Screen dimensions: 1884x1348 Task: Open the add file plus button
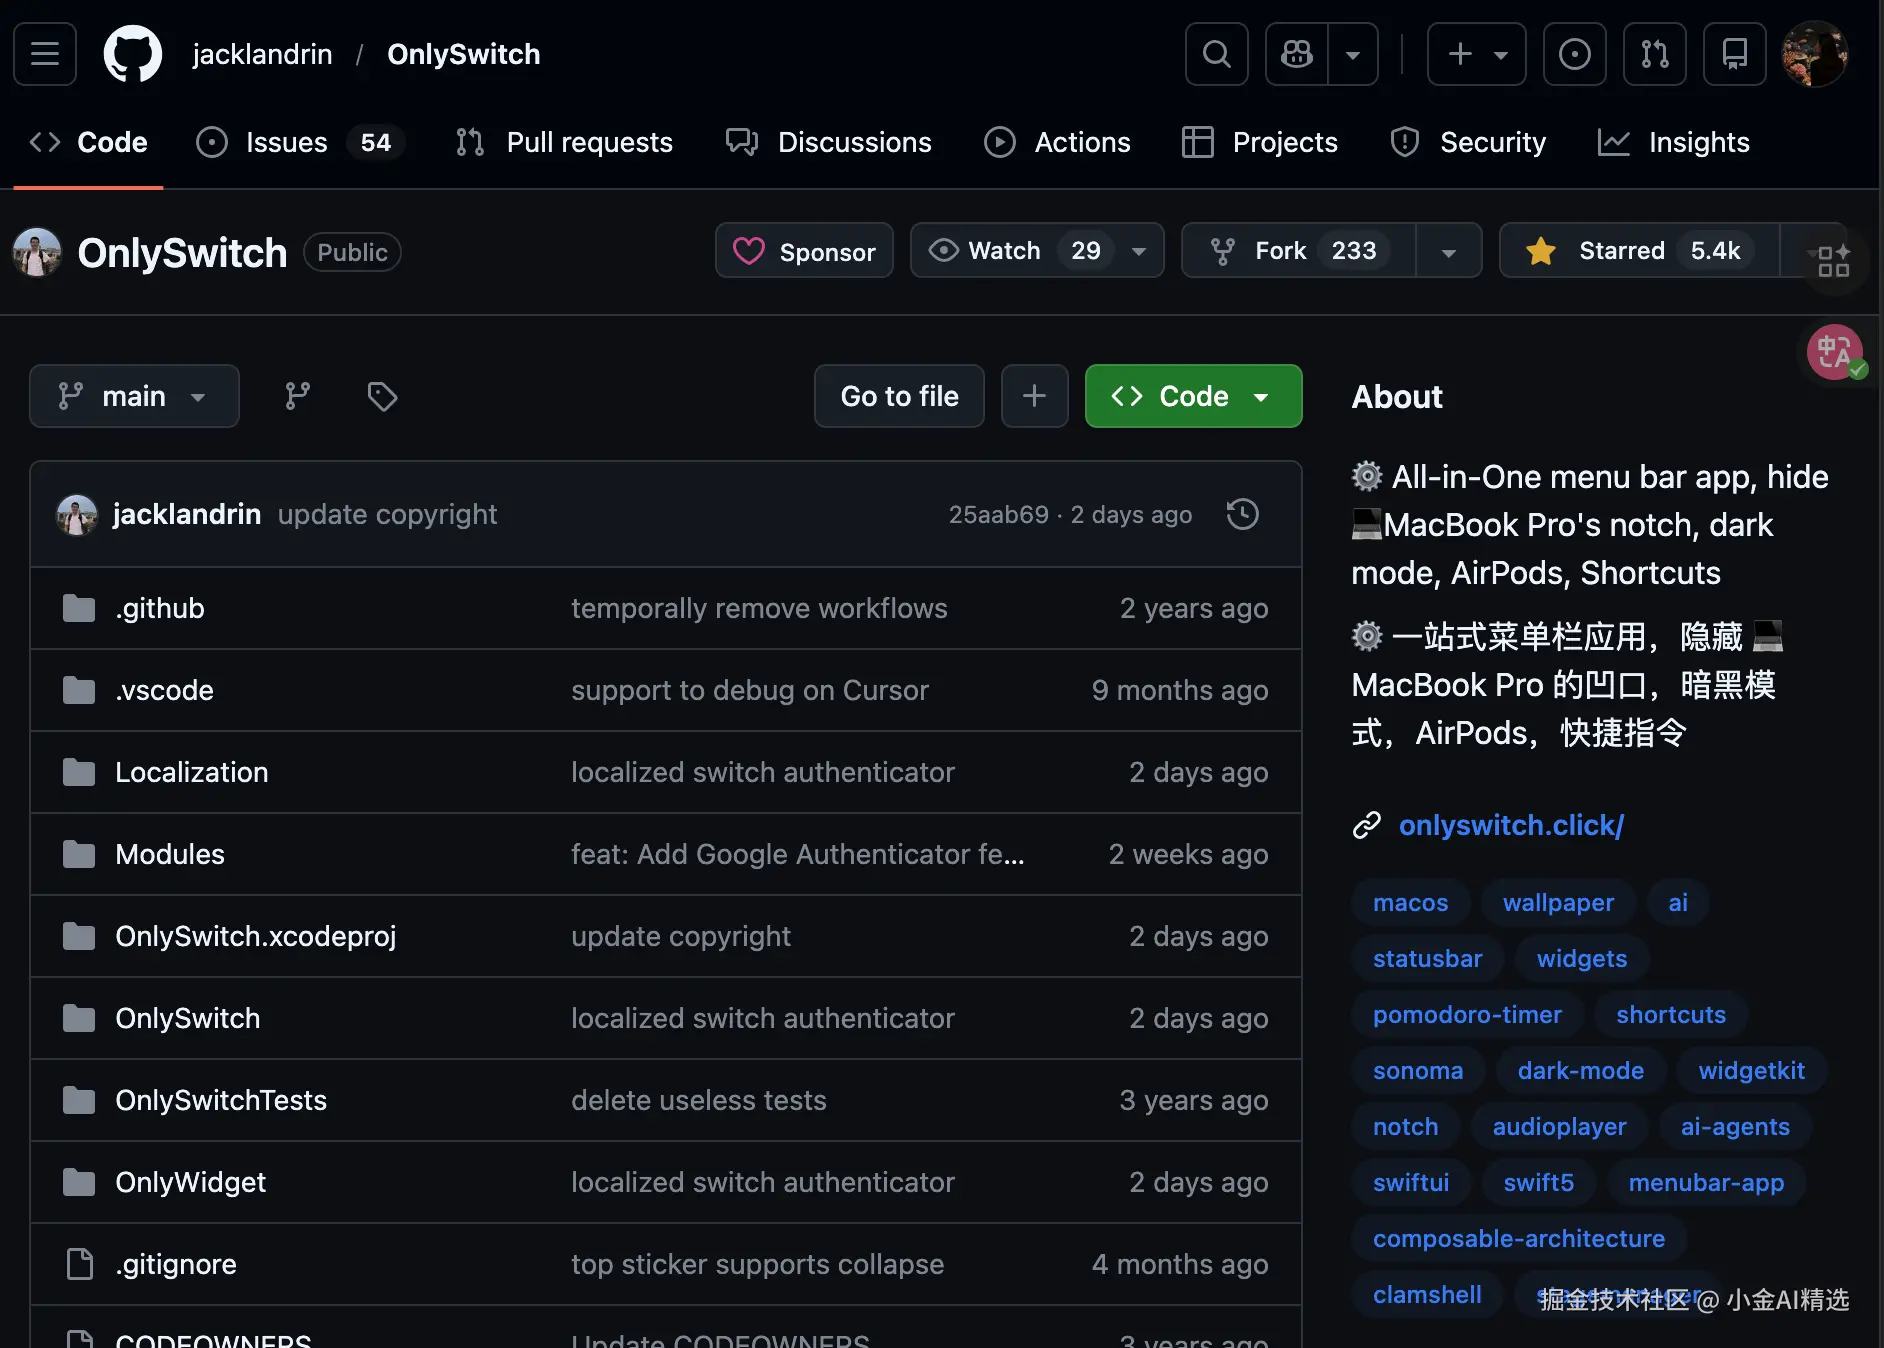(1035, 396)
